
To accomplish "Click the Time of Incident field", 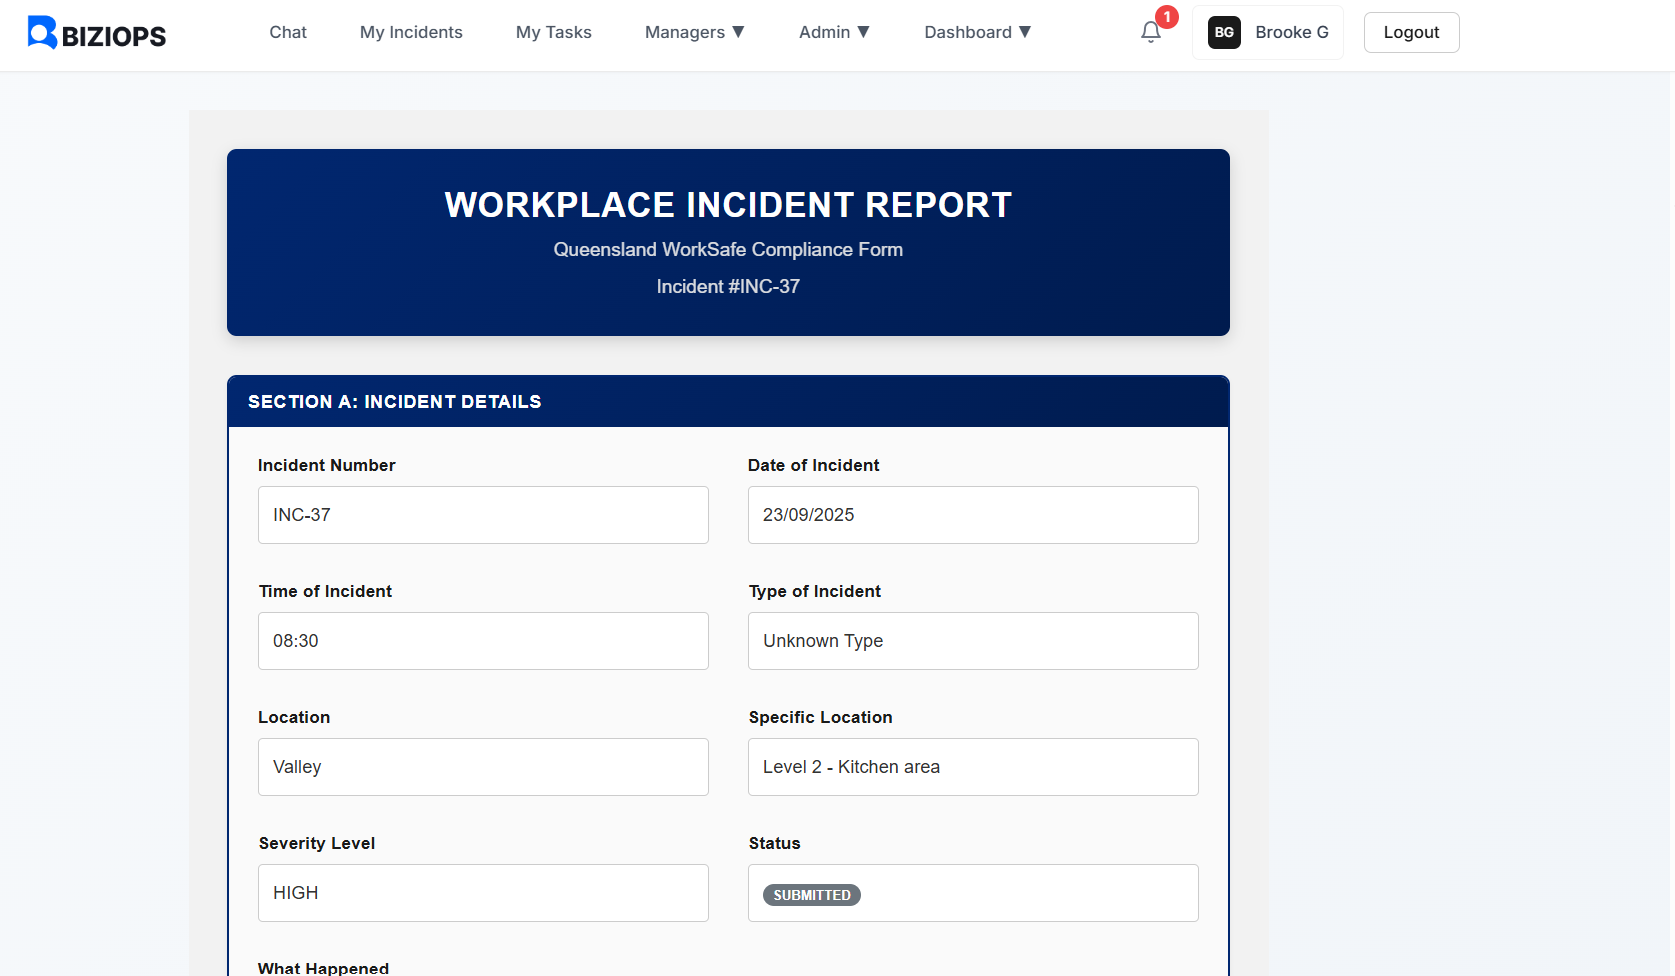I will point(483,641).
